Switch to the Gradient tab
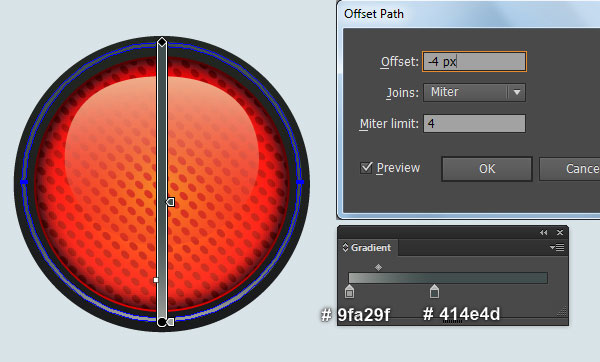 pyautogui.click(x=370, y=248)
